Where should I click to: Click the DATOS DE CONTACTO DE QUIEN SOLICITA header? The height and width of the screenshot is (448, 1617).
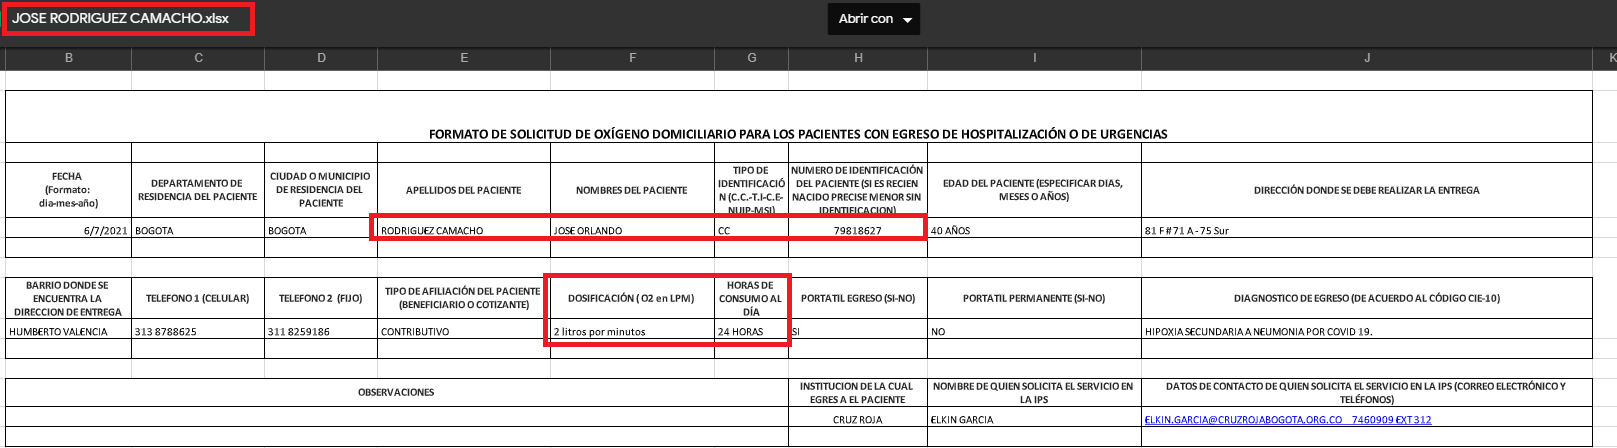click(1367, 392)
